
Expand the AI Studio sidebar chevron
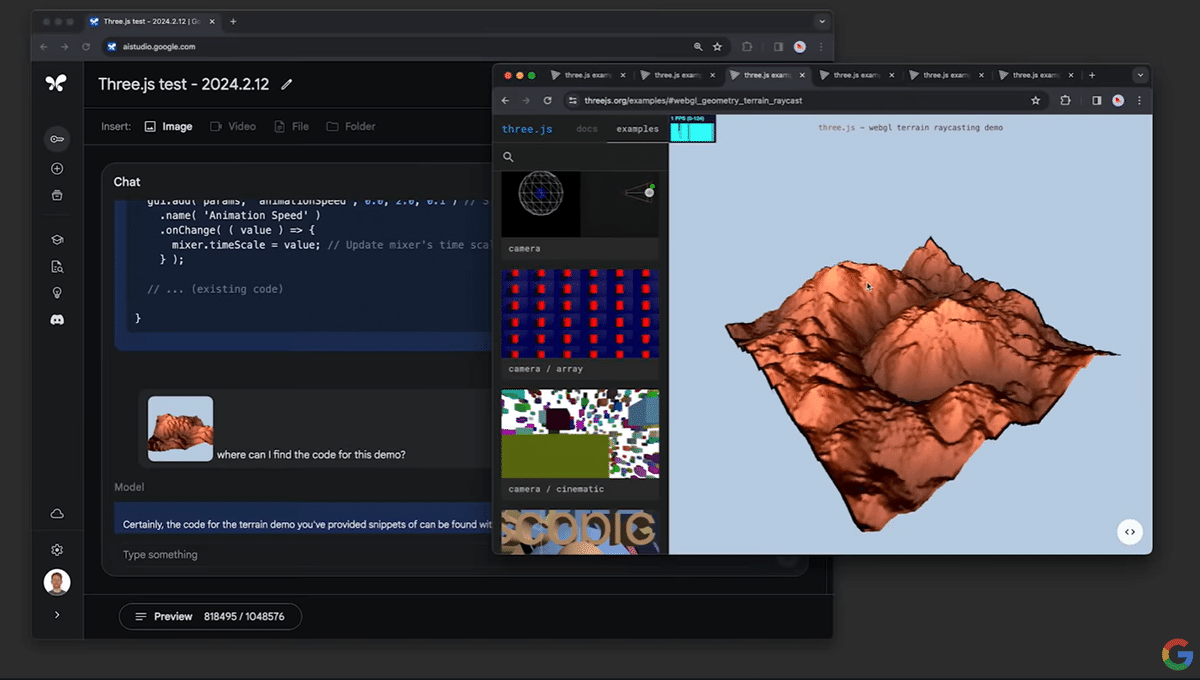[x=57, y=615]
